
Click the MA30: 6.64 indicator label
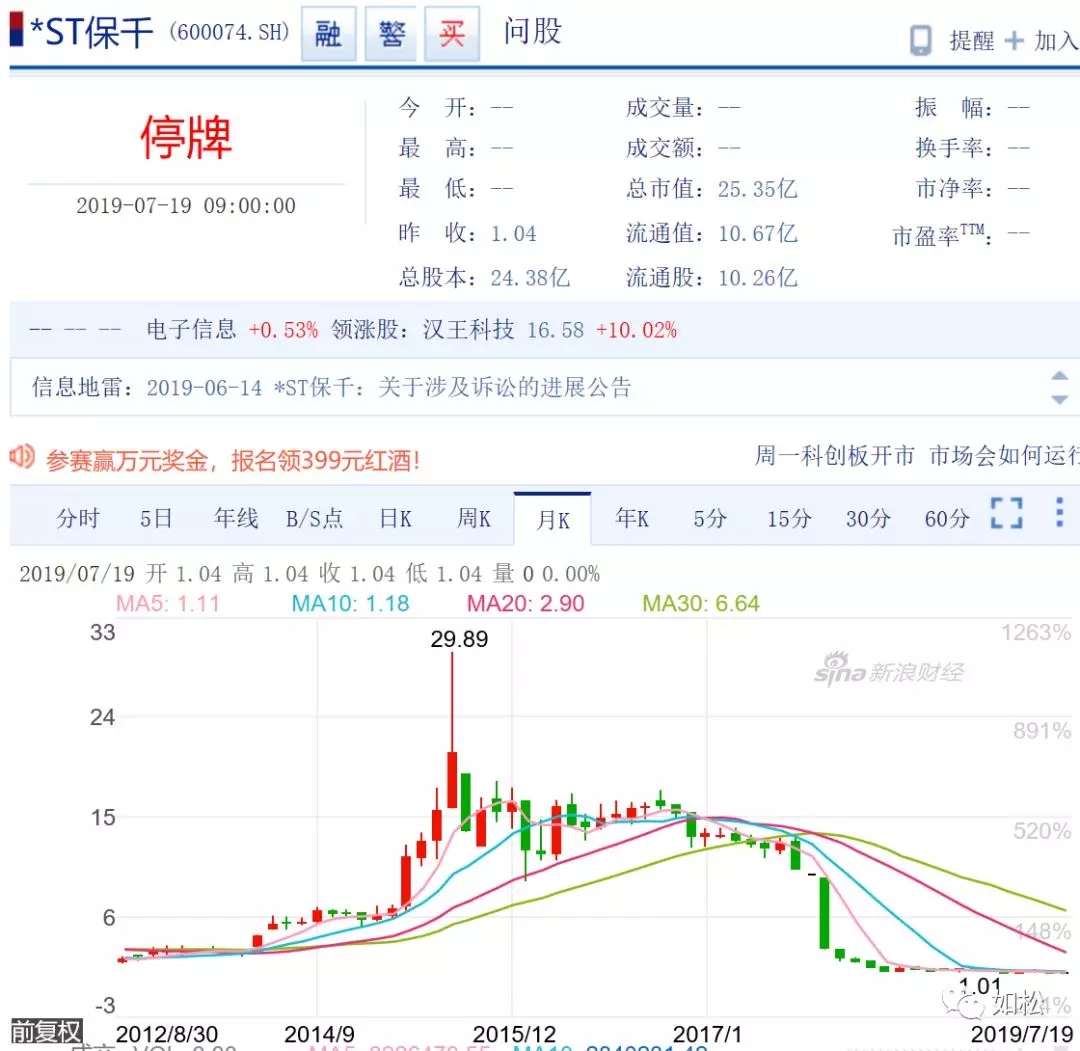pyautogui.click(x=700, y=604)
